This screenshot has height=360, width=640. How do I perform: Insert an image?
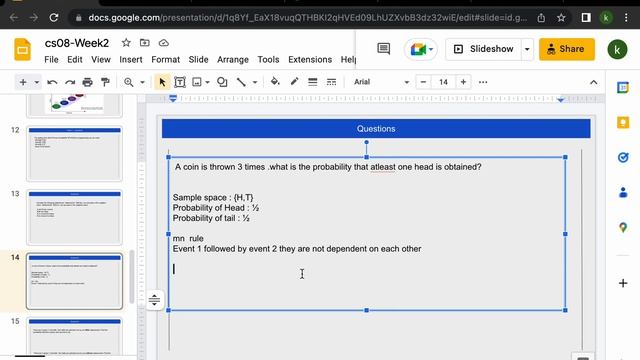coord(197,82)
